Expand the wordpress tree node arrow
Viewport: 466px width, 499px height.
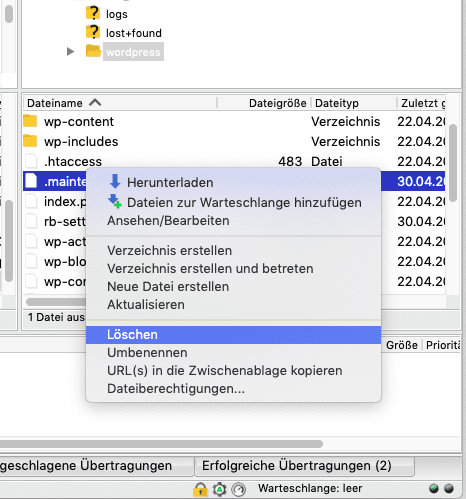pyautogui.click(x=70, y=51)
